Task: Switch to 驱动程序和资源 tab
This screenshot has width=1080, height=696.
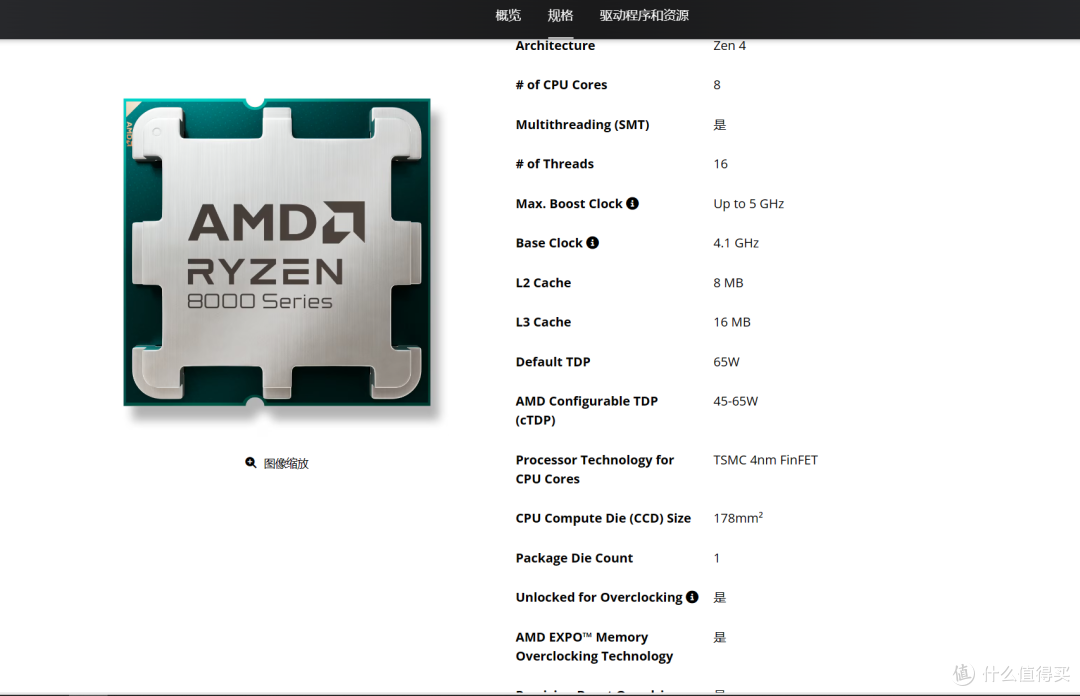Action: pos(644,15)
